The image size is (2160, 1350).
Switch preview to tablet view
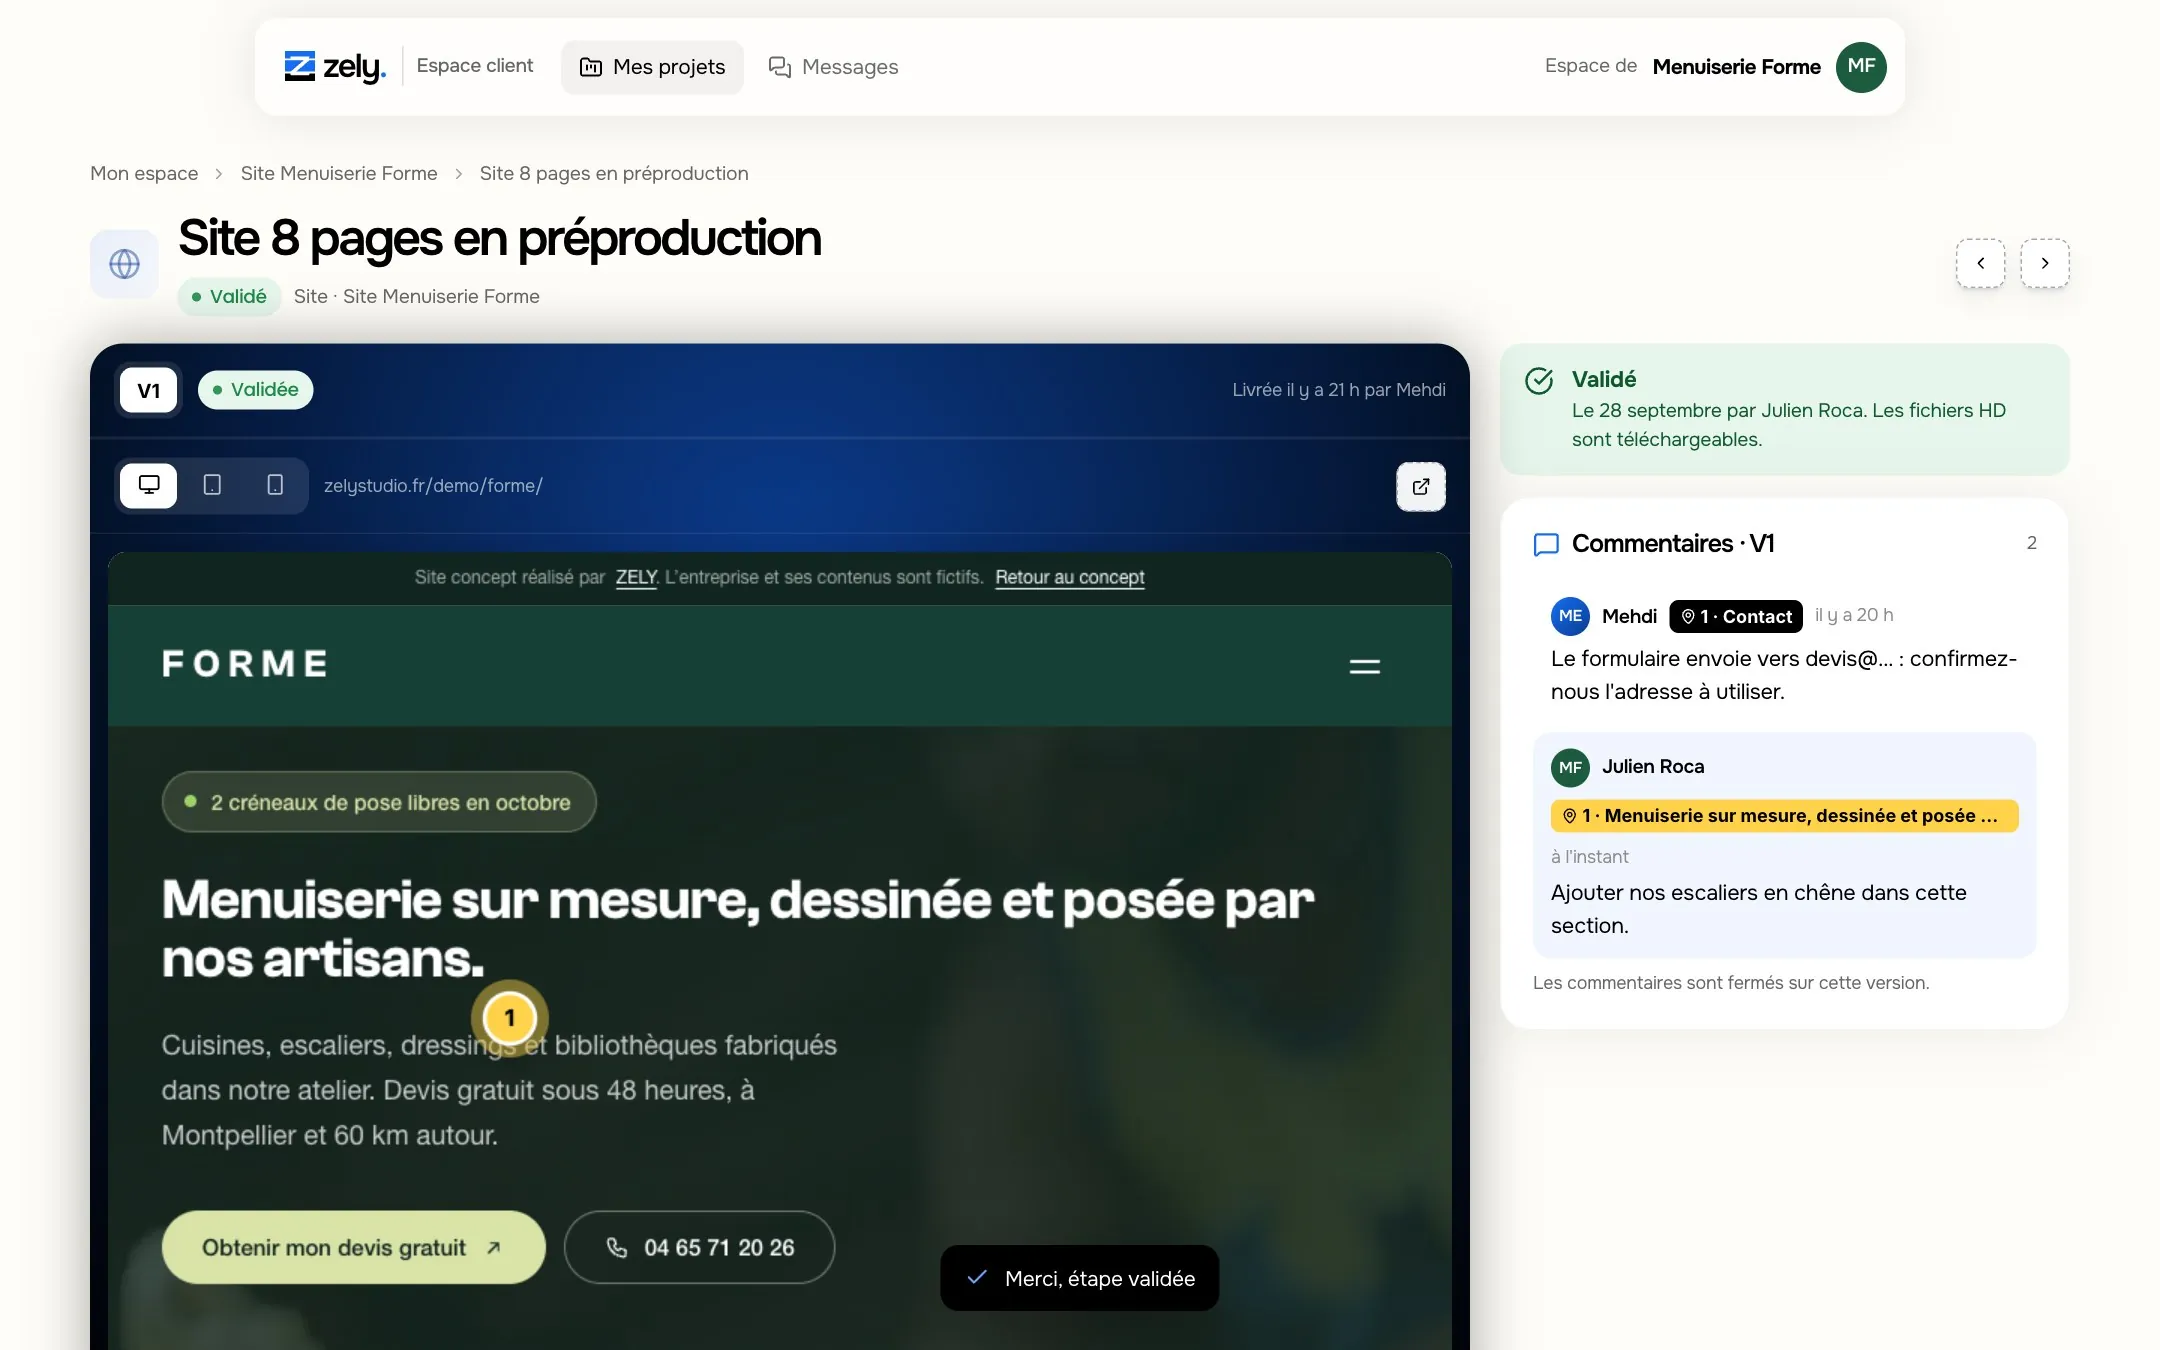pos(212,485)
